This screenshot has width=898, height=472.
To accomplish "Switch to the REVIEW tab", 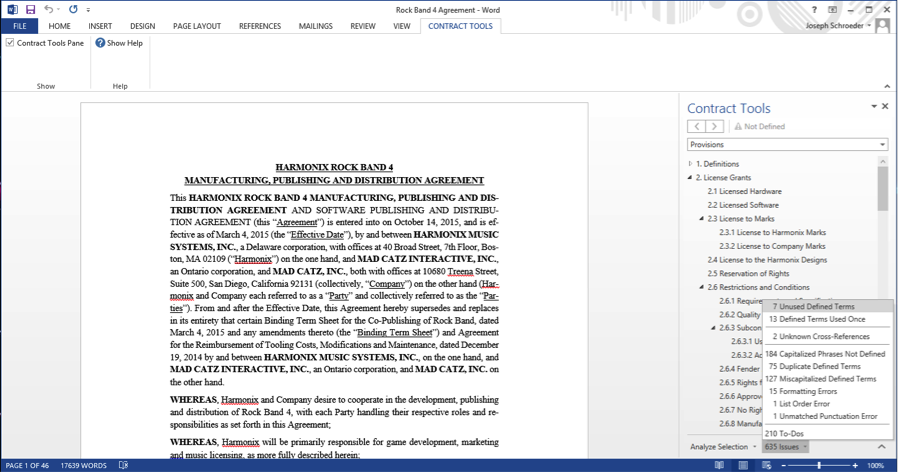I will 363,26.
